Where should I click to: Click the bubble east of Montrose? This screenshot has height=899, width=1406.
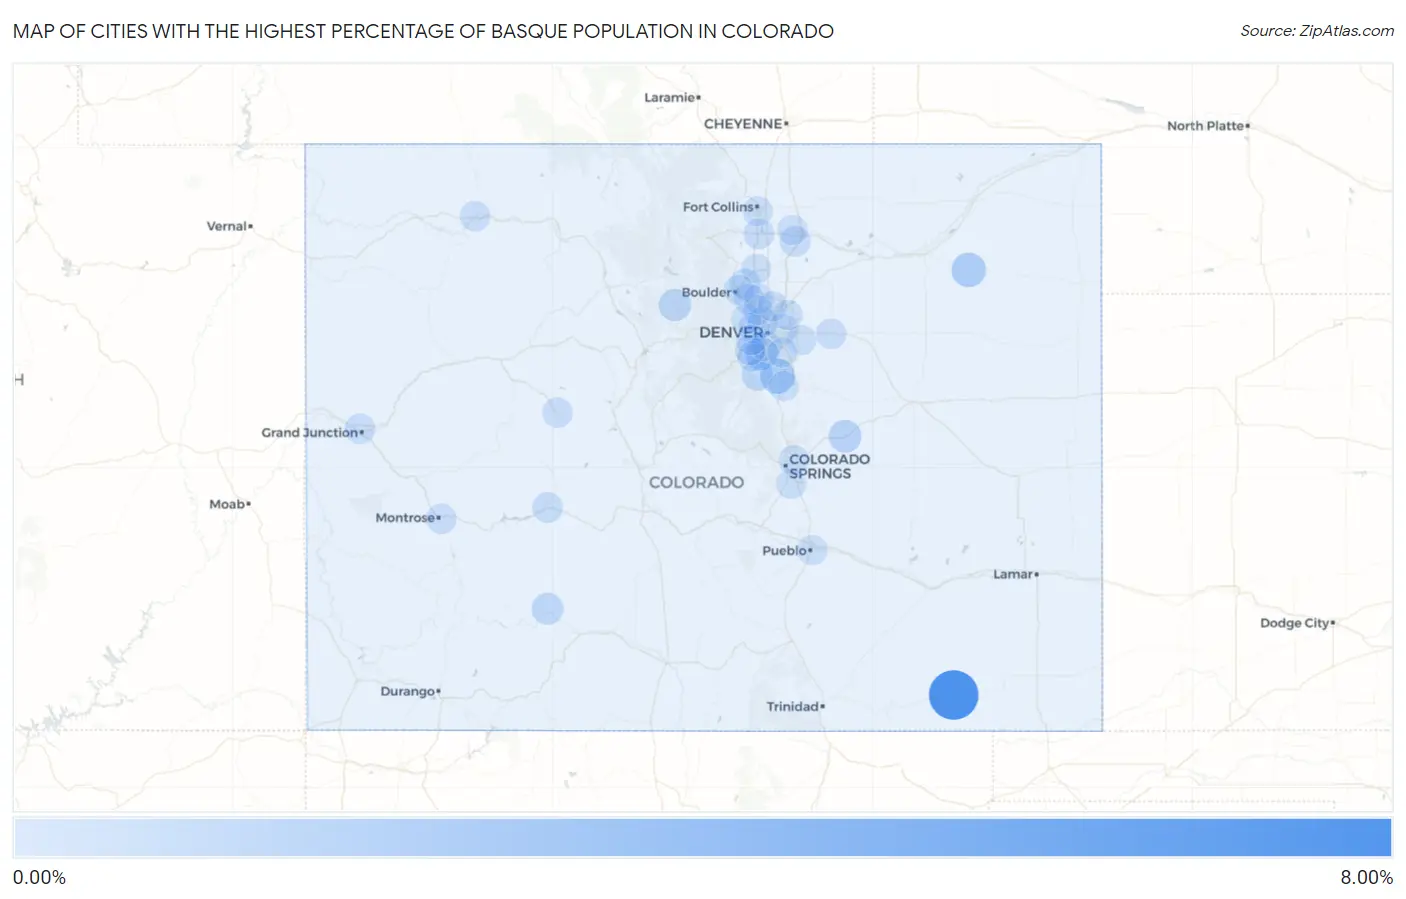coord(547,507)
